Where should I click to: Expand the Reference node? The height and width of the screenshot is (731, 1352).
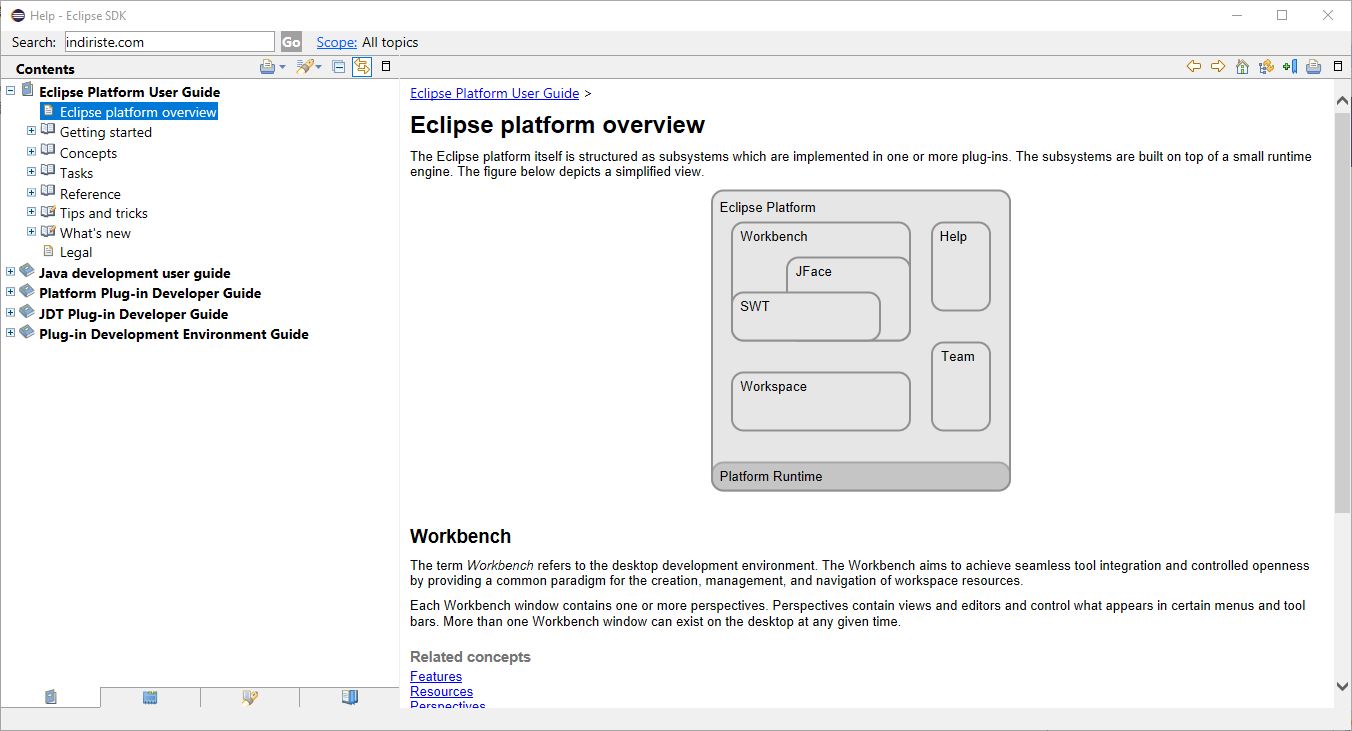pos(31,192)
